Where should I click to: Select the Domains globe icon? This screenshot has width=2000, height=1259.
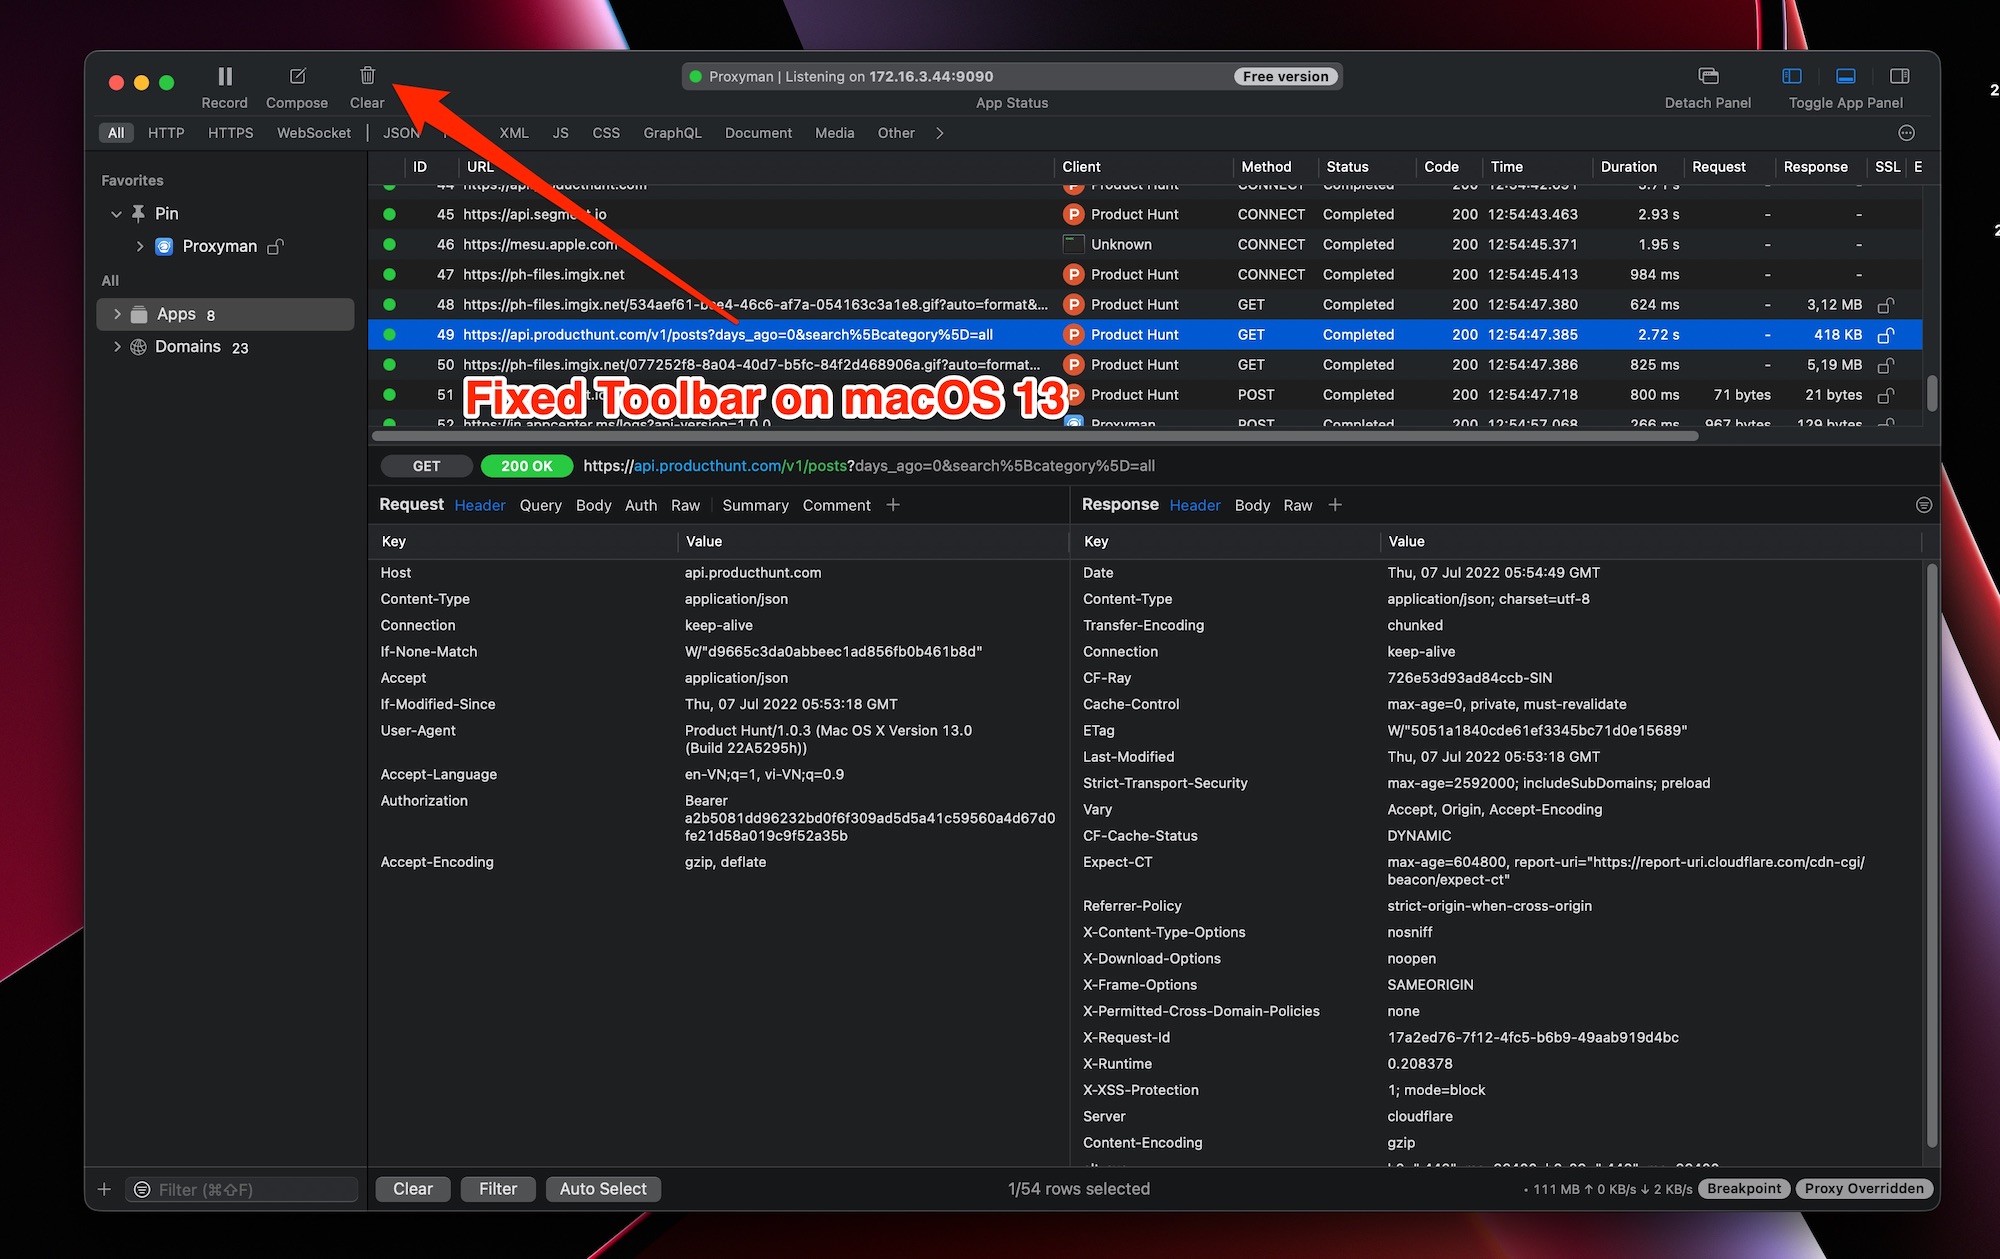pyautogui.click(x=138, y=346)
